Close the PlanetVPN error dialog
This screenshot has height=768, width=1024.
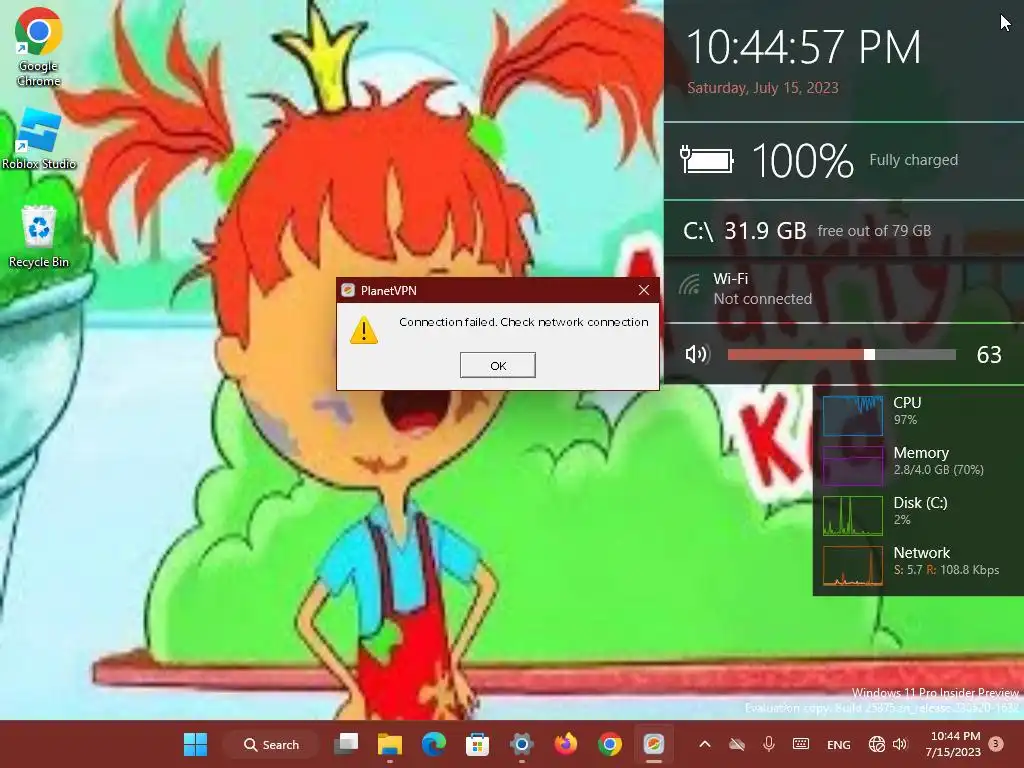click(x=644, y=290)
